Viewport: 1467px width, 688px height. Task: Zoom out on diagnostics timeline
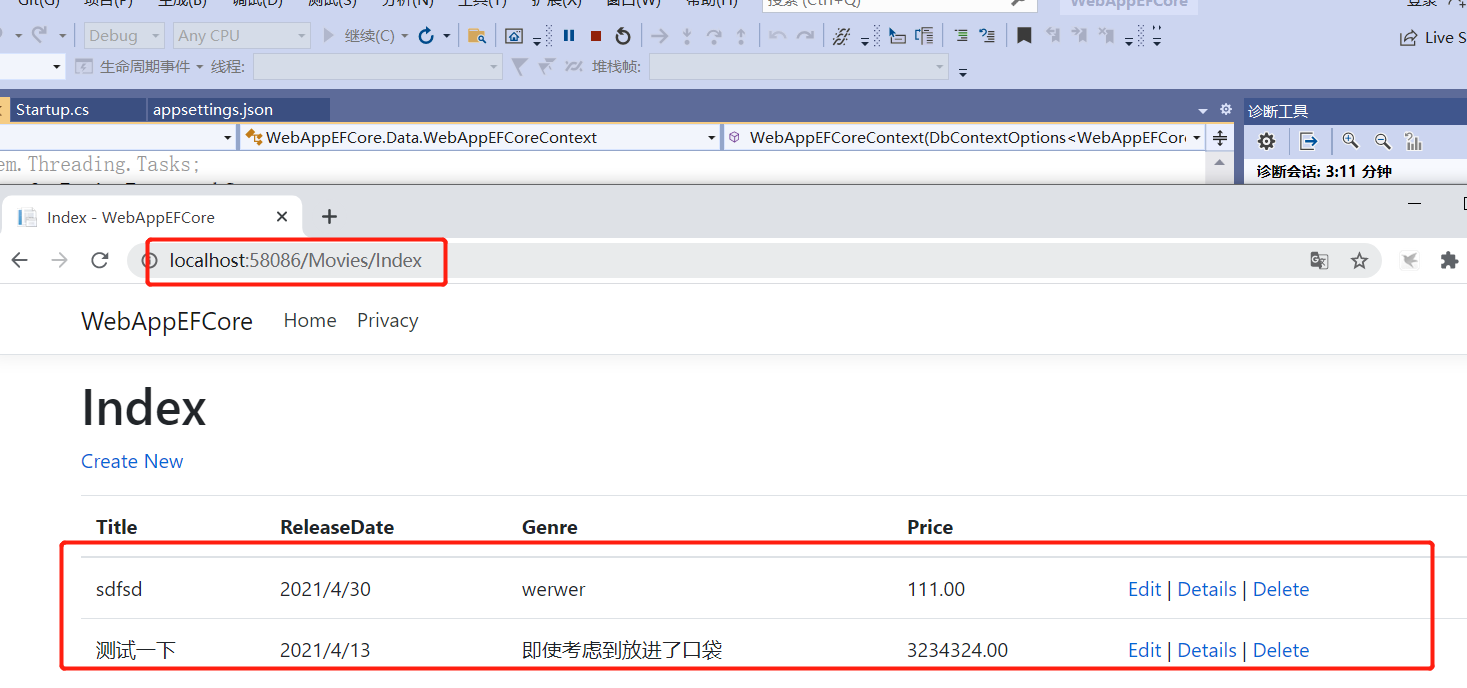1382,141
